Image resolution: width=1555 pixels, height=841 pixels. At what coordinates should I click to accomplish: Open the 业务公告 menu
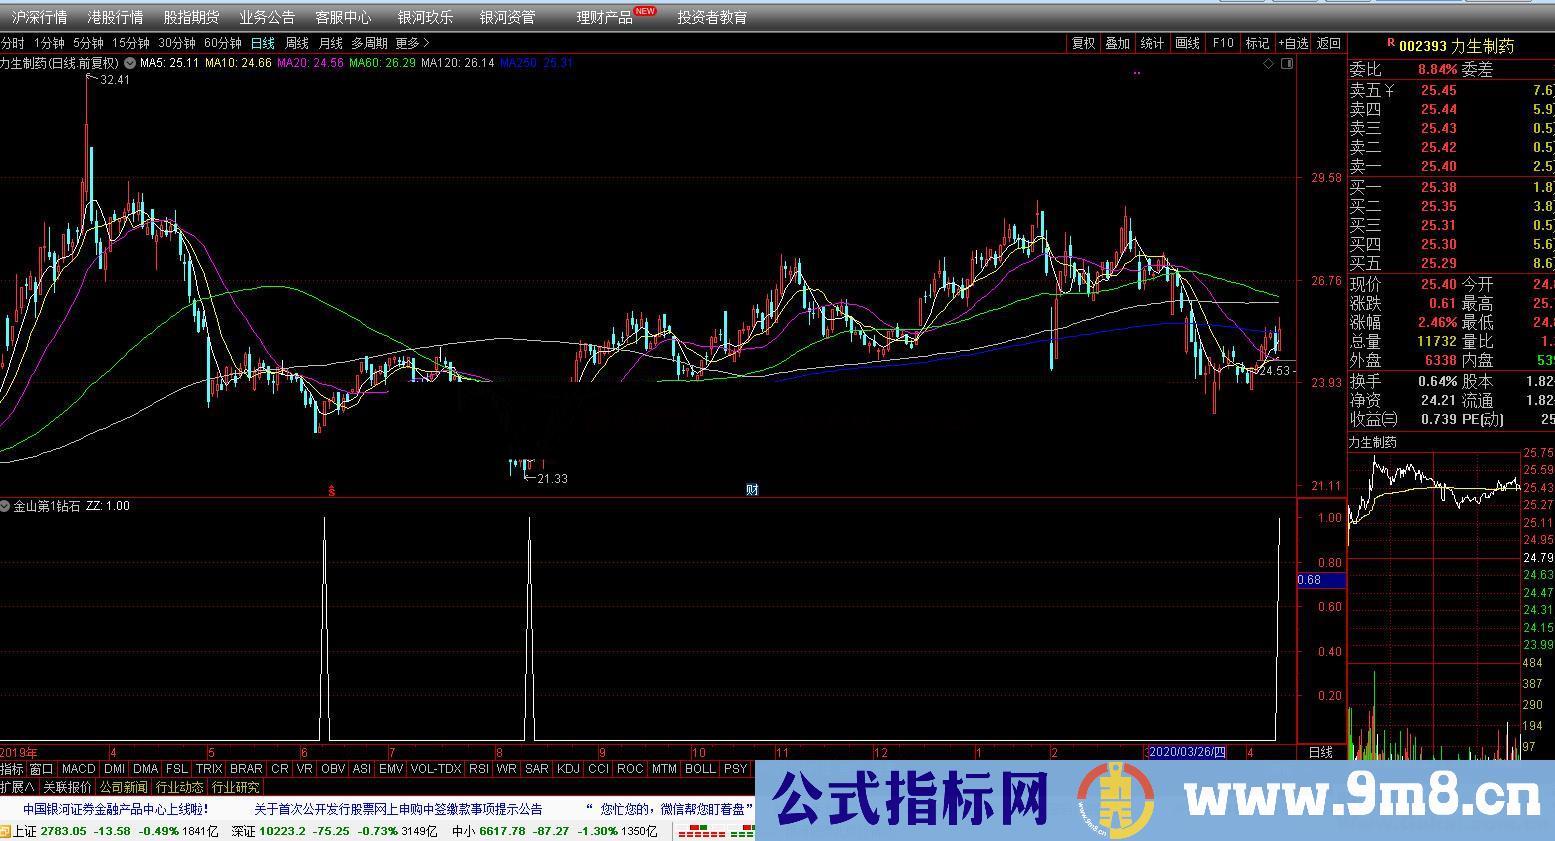coord(267,17)
